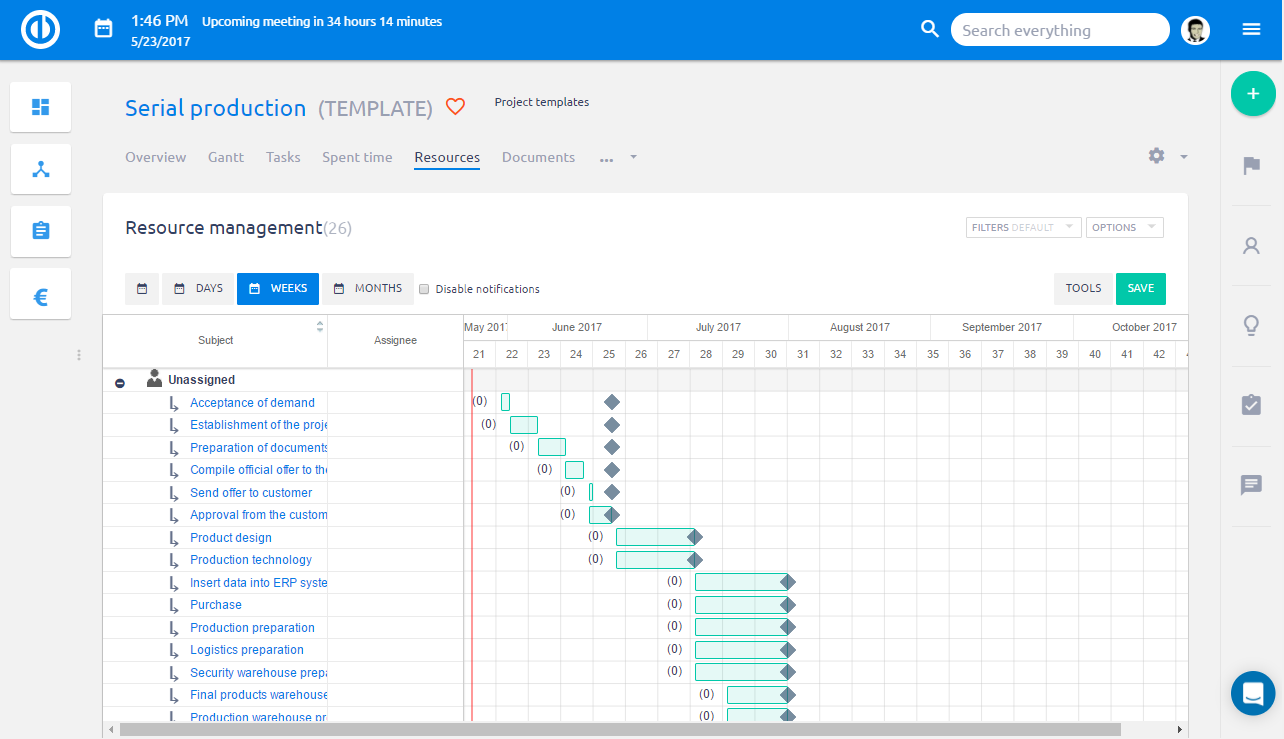
Task: Open the Spent time tab
Action: tap(357, 157)
